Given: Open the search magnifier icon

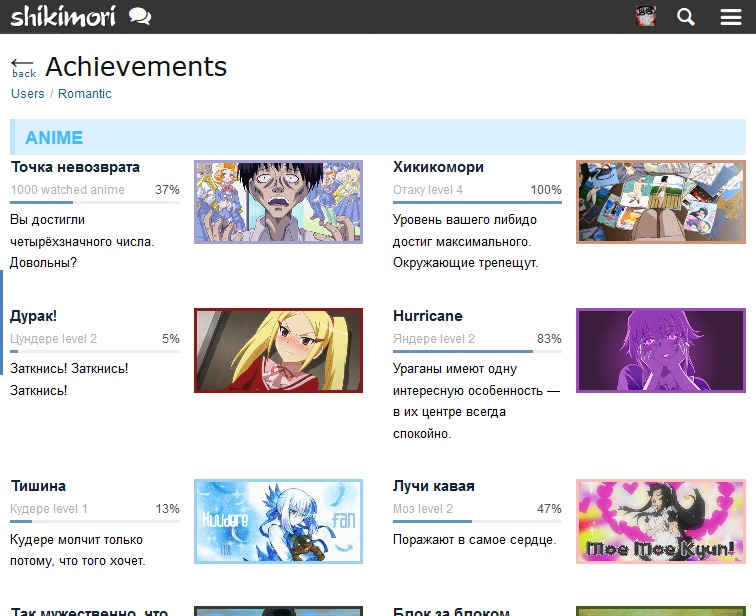Looking at the screenshot, I should 686,17.
